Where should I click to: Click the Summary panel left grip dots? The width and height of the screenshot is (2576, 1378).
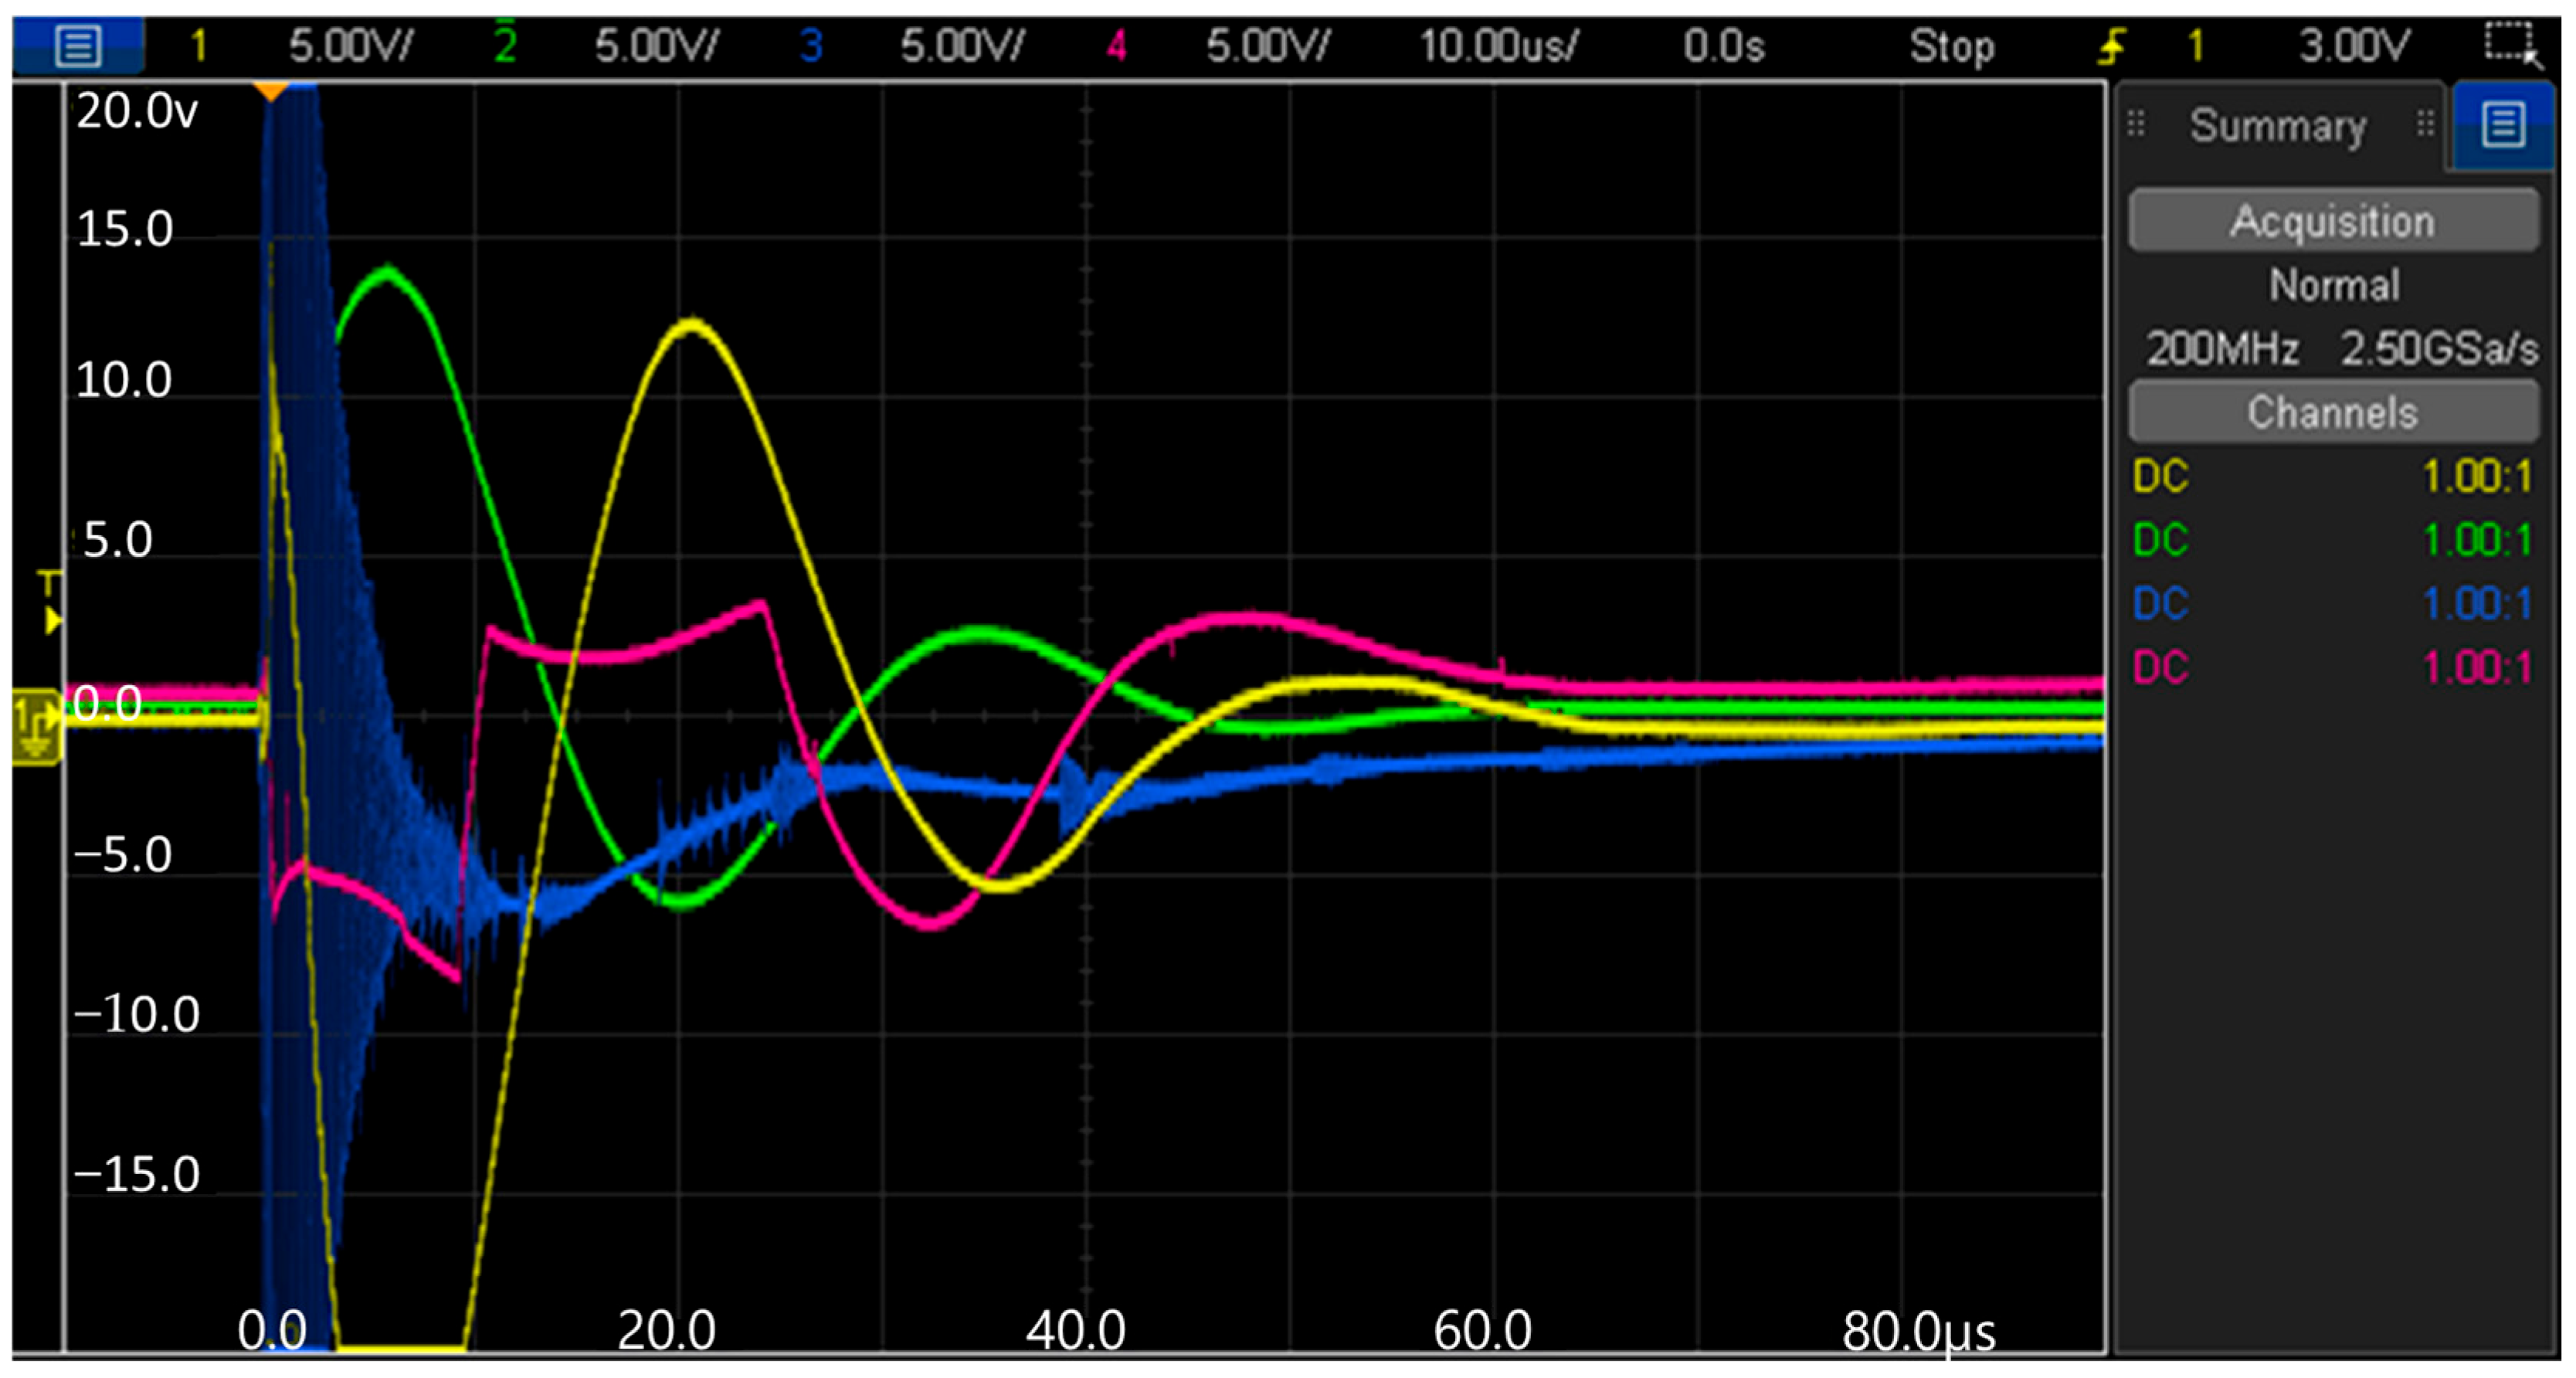(2136, 124)
